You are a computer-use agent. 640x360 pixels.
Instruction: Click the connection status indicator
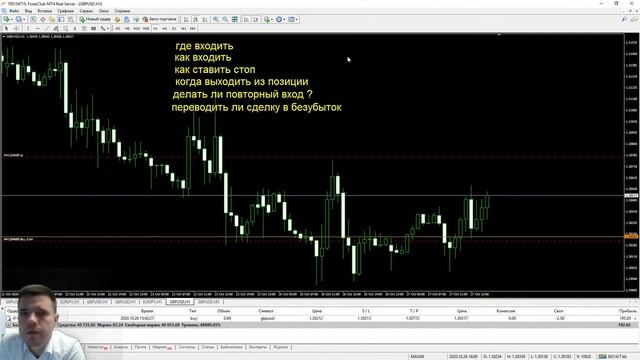[614, 356]
